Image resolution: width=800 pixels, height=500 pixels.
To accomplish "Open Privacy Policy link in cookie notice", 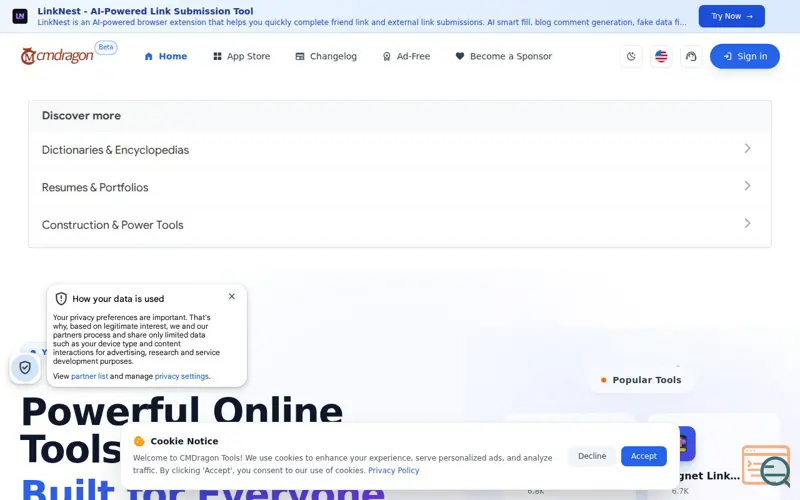I will (x=394, y=470).
